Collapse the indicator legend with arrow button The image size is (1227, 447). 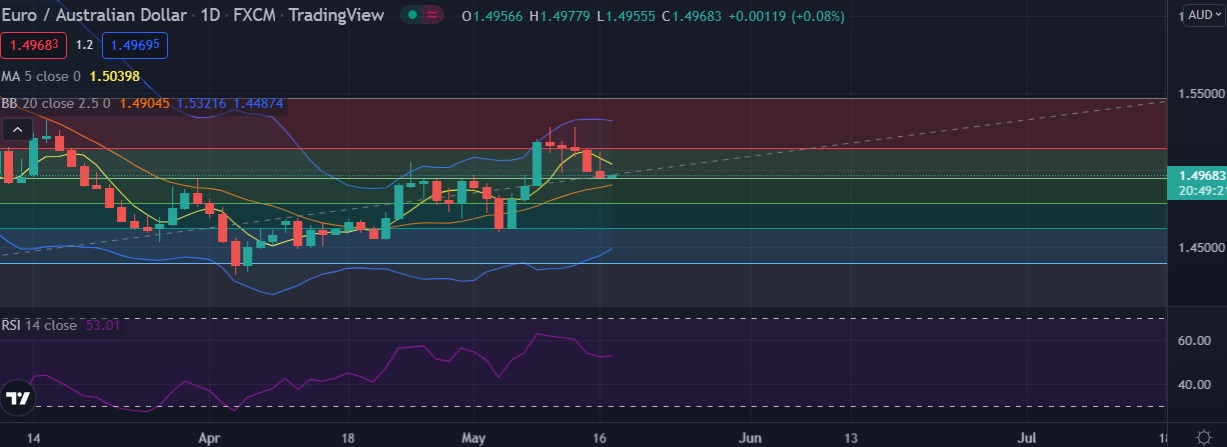pos(15,129)
